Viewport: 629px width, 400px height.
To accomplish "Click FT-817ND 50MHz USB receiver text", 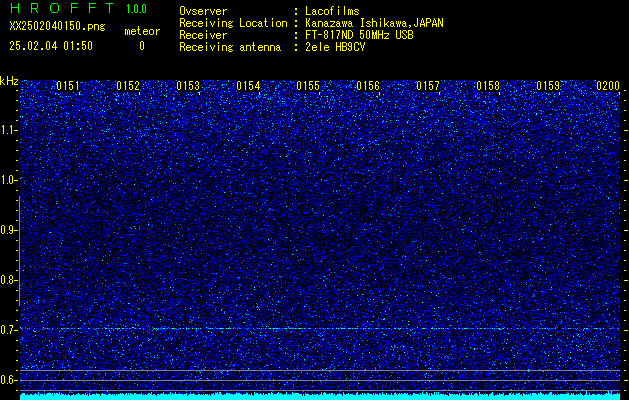I will coord(359,35).
